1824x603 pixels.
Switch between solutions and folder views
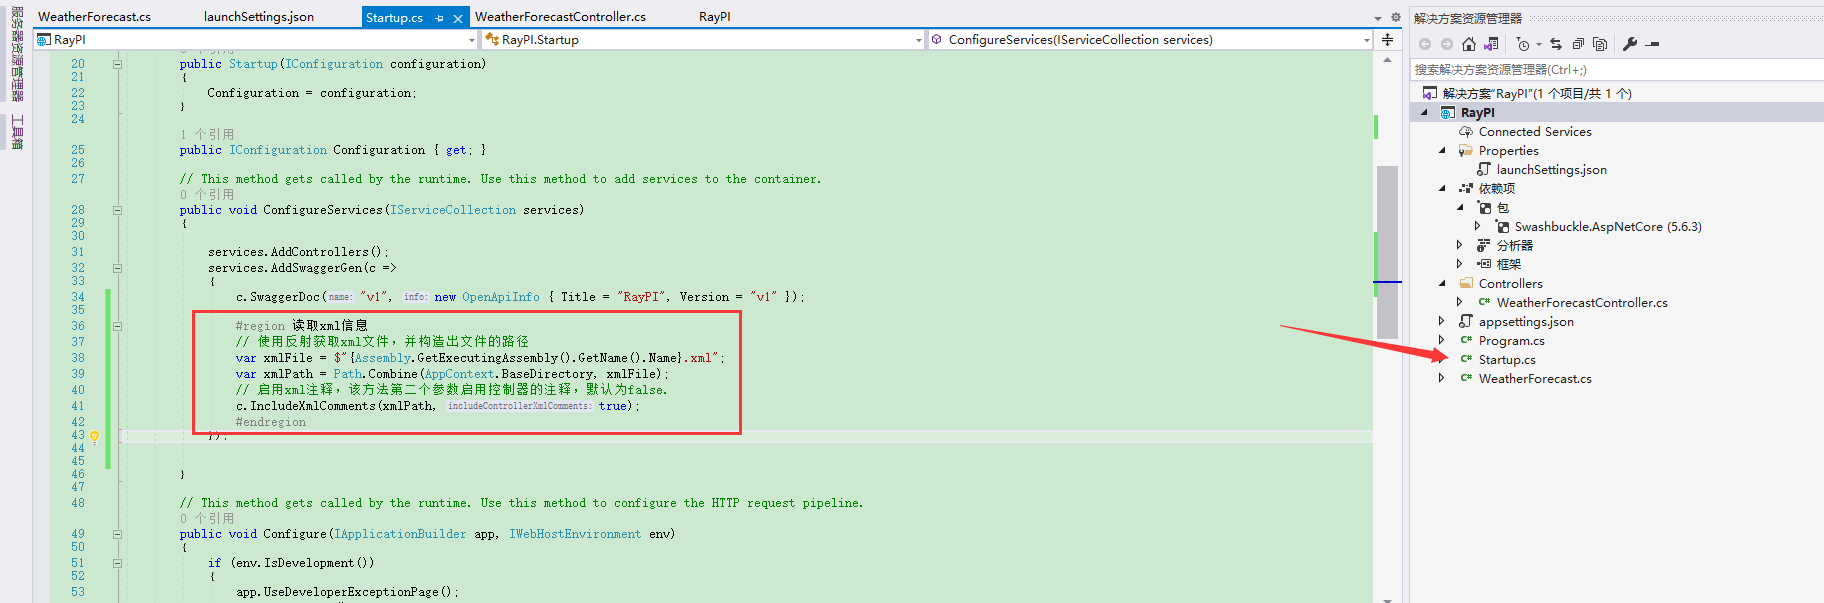[1491, 44]
